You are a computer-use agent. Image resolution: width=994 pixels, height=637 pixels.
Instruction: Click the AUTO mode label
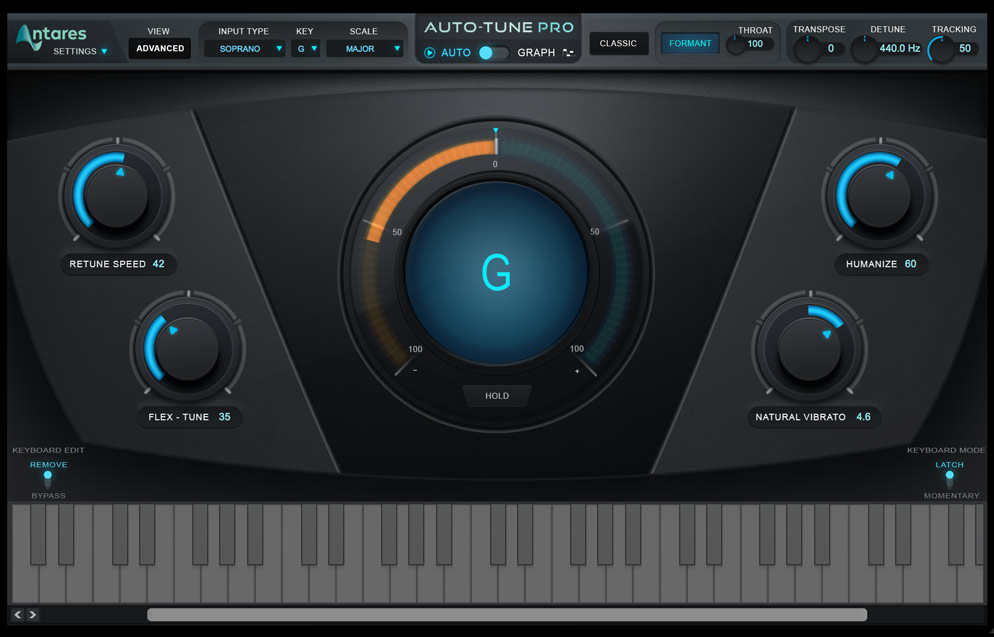point(456,53)
